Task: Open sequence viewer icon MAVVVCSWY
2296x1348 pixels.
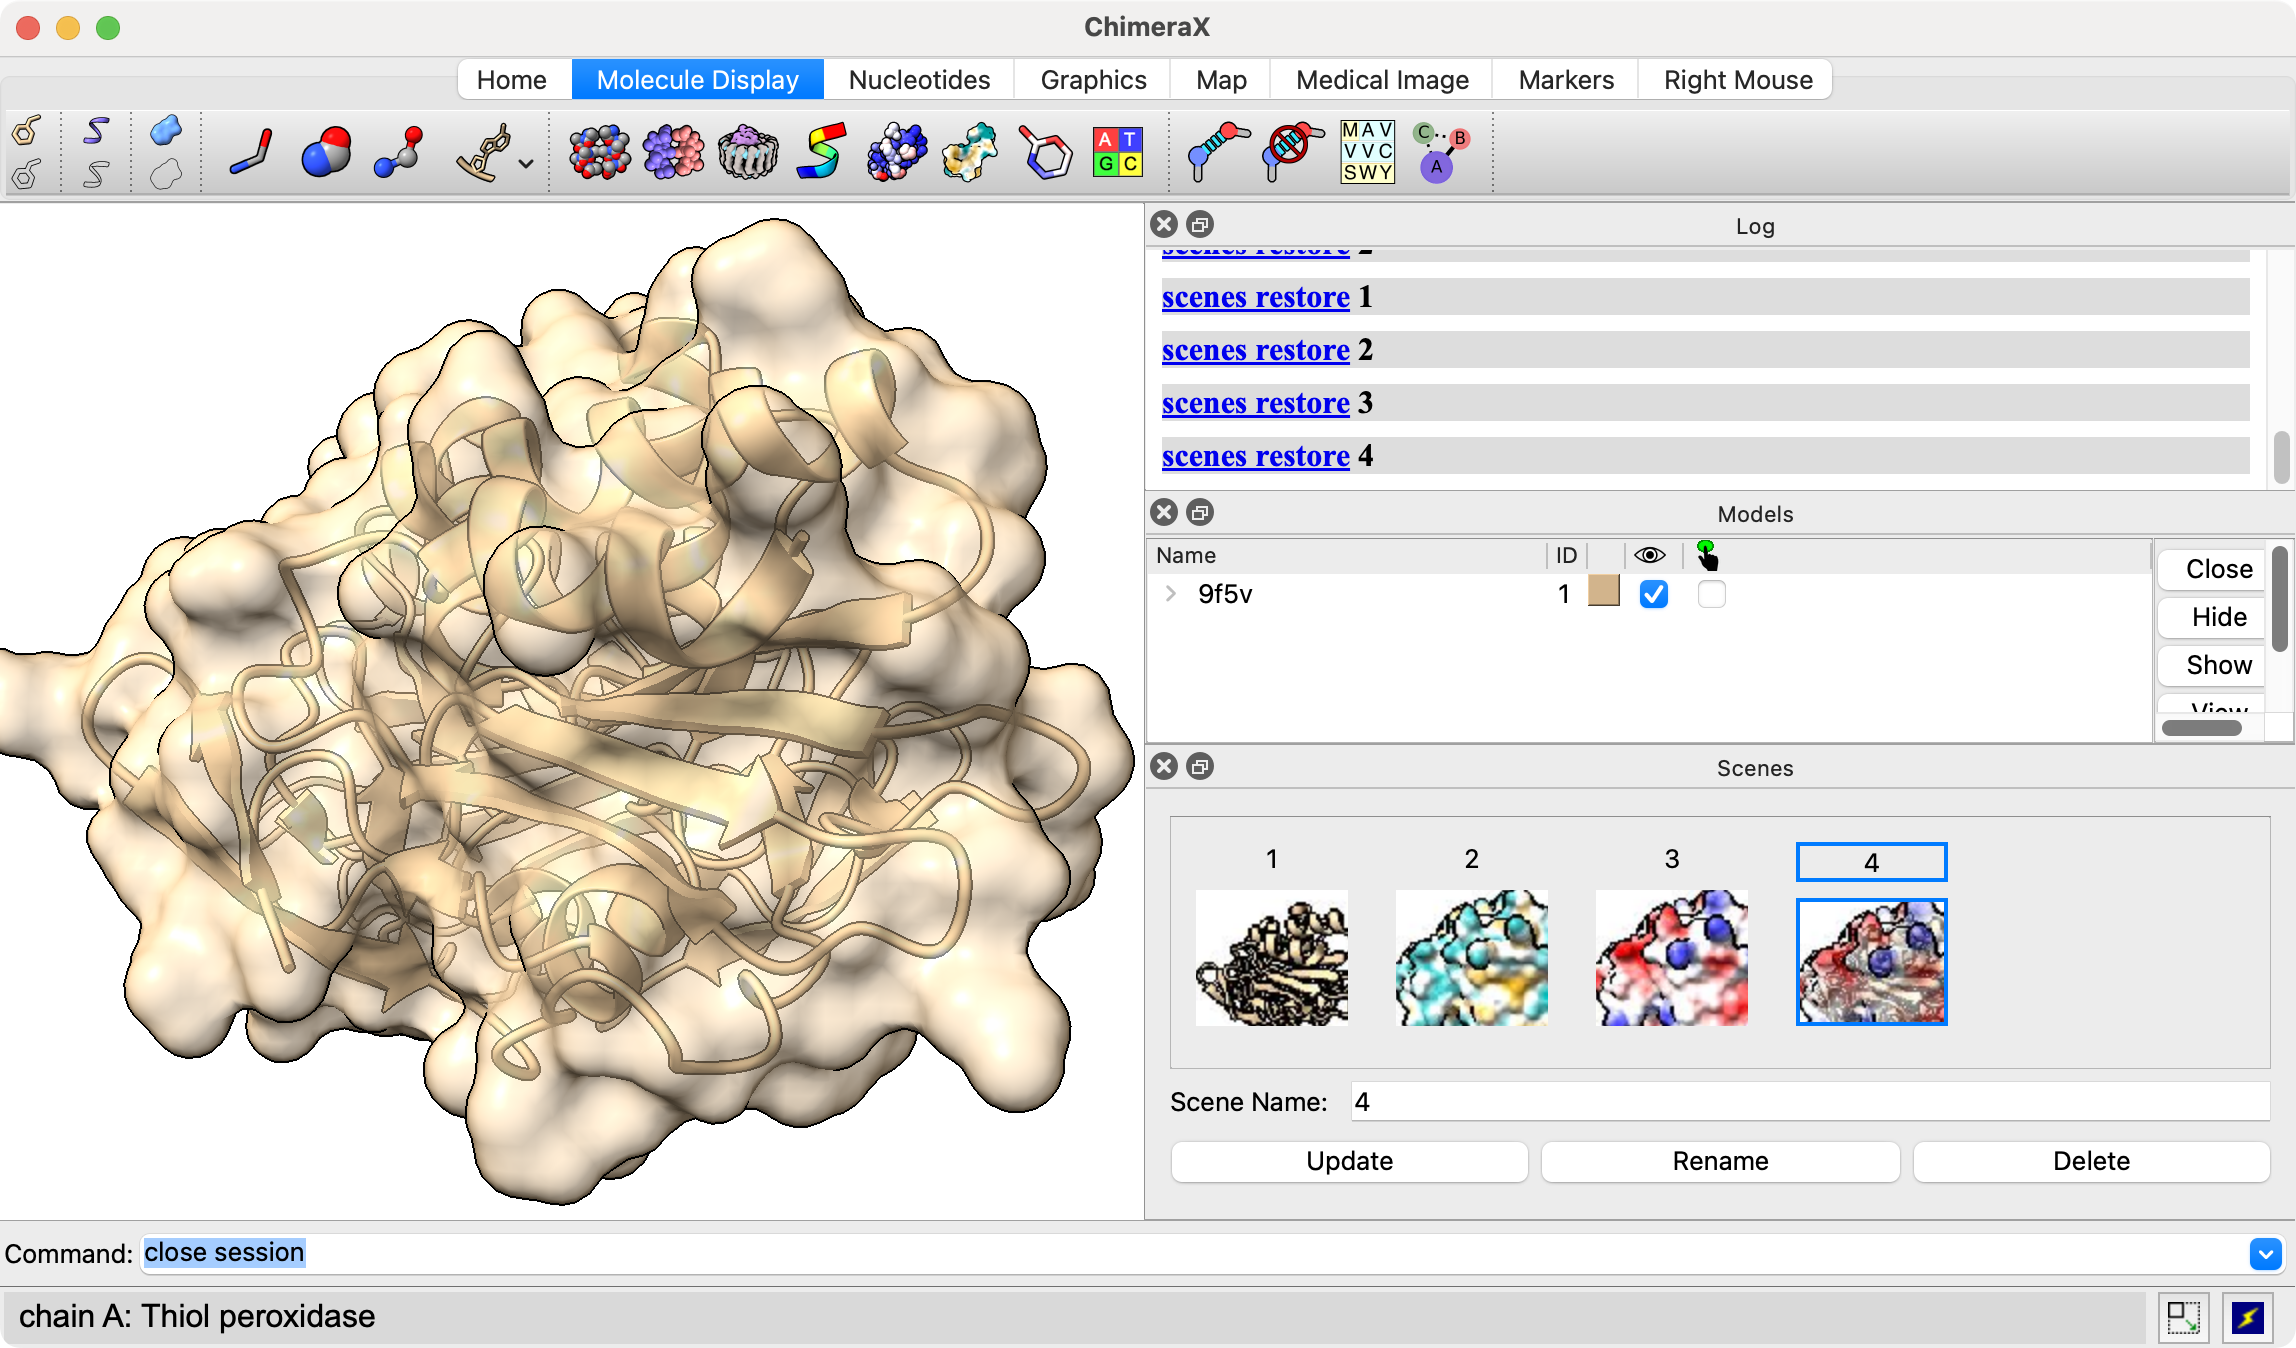Action: click(1367, 152)
